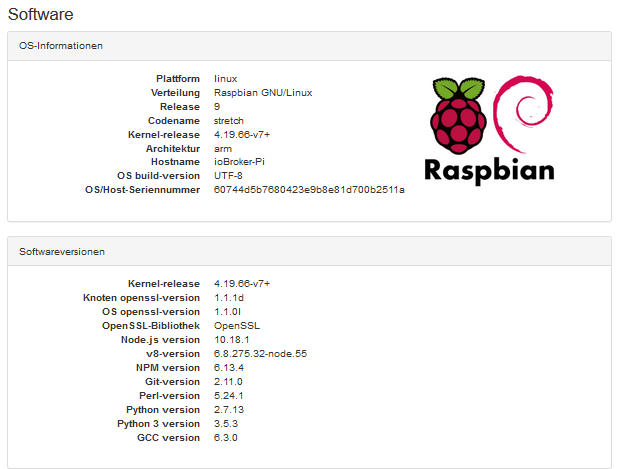This screenshot has height=469, width=618.
Task: Click the OS build-version value UTF-8
Action: pos(228,176)
